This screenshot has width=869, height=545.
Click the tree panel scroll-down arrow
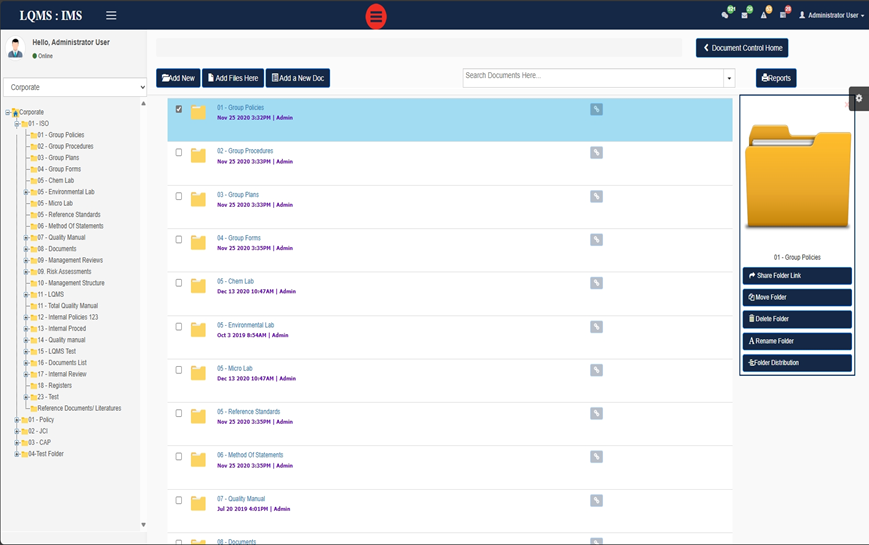tap(143, 524)
